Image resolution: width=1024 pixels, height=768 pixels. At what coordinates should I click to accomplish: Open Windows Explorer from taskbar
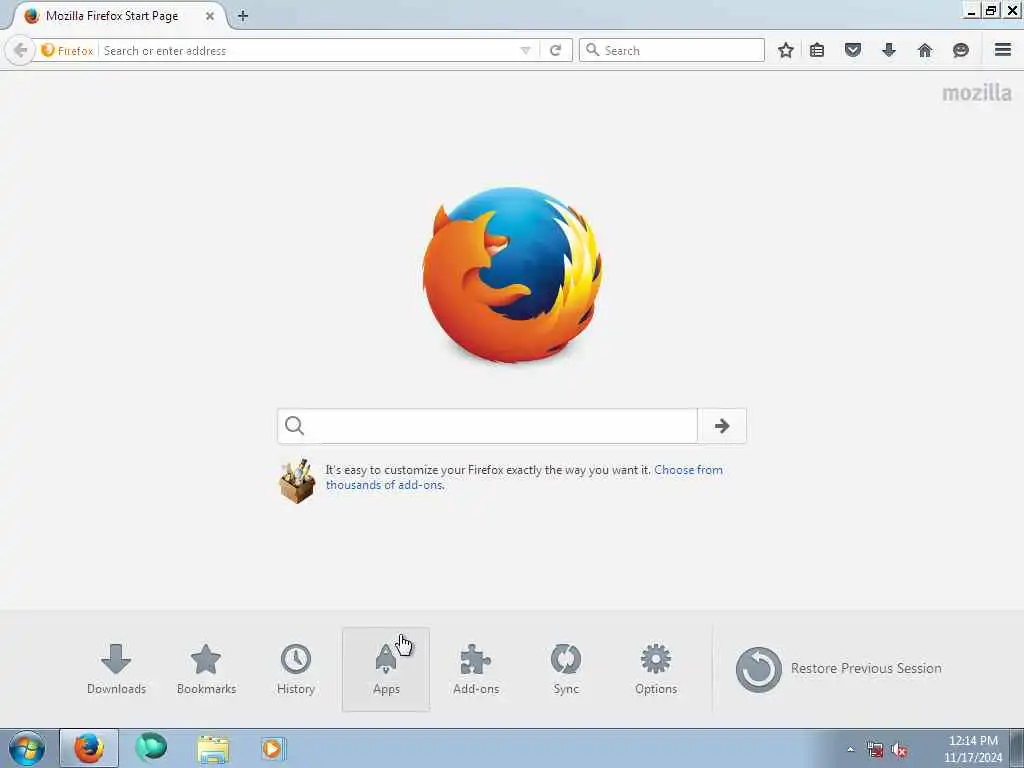(x=213, y=749)
